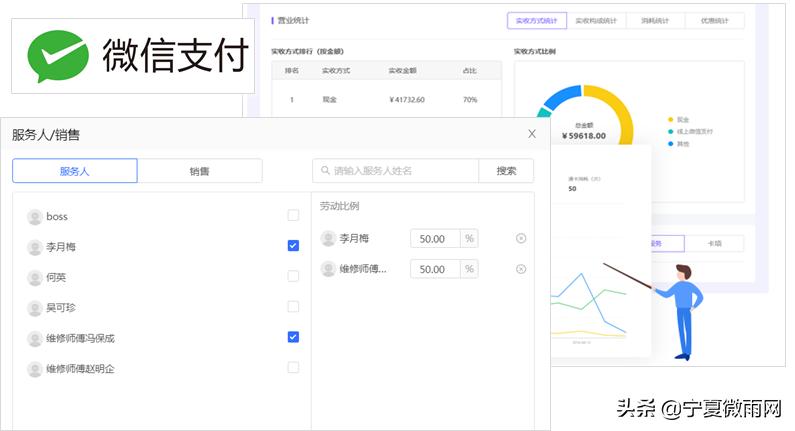Click 李月梅's 50.00 percentage field

[x=435, y=239]
